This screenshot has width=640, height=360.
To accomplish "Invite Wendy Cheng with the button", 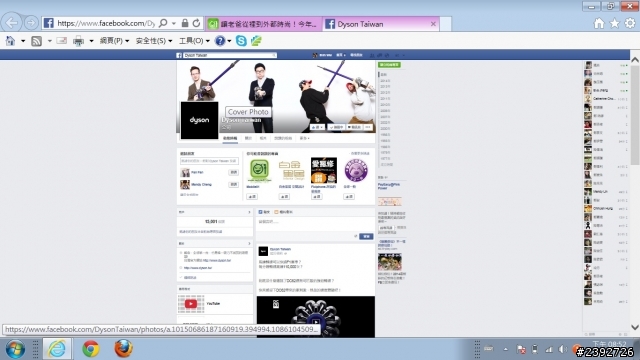I will tap(233, 184).
